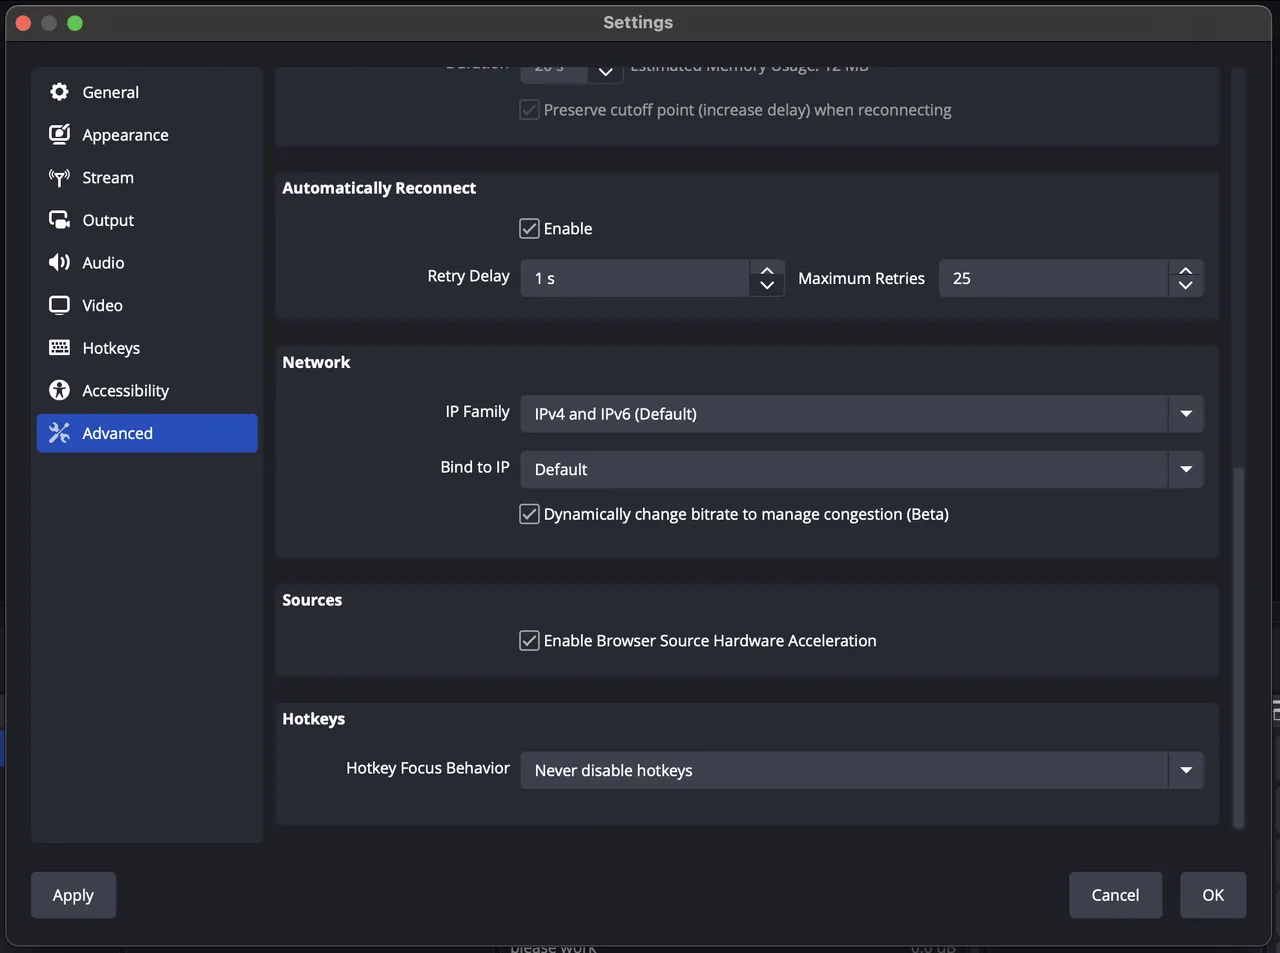Uncheck Enable under Automatically Reconnect
Viewport: 1280px width, 953px height.
click(530, 229)
